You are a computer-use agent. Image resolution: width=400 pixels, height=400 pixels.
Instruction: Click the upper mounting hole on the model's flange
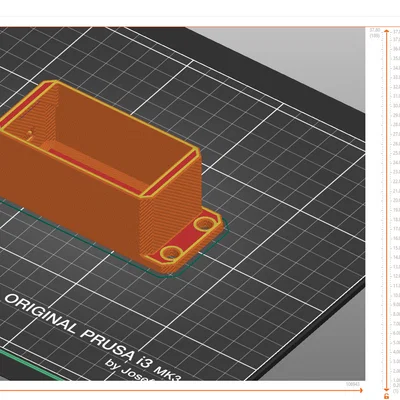(204, 224)
